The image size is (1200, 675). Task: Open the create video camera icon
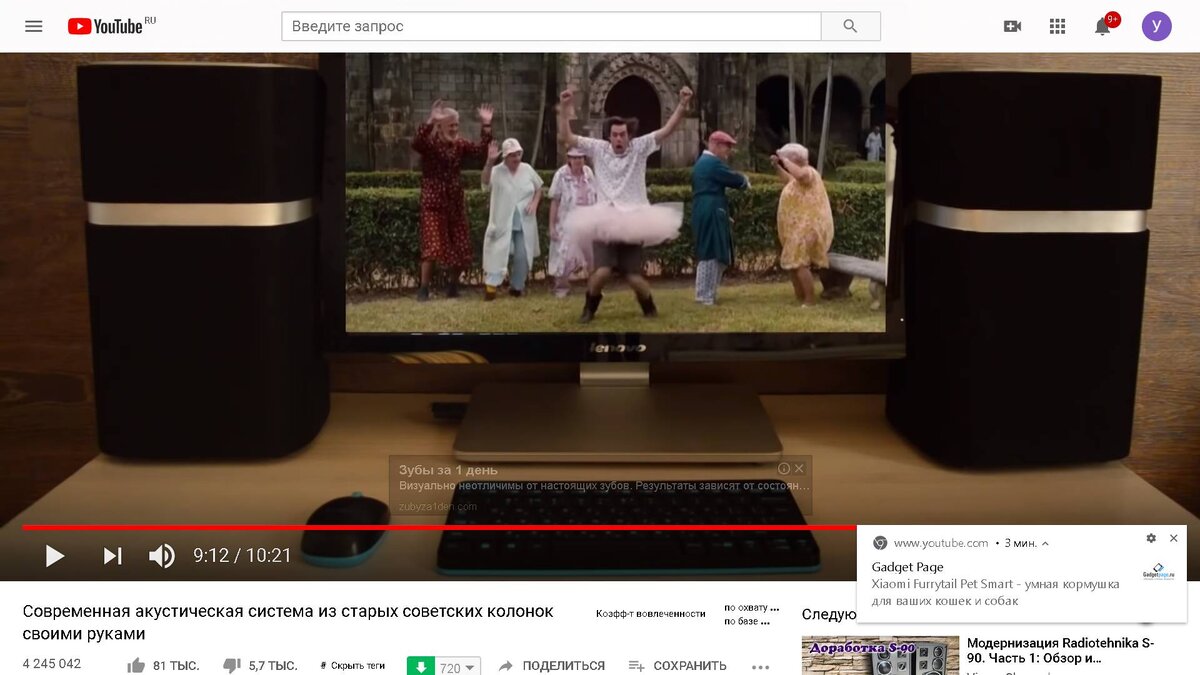[1012, 26]
